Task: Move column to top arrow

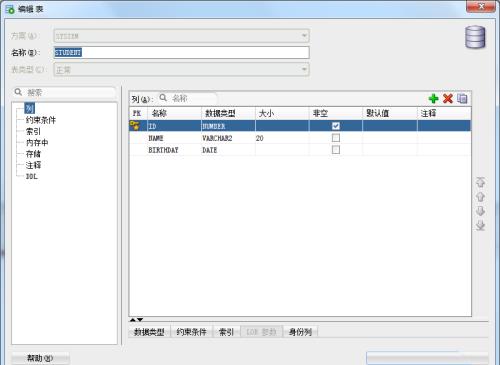Action: (x=480, y=182)
